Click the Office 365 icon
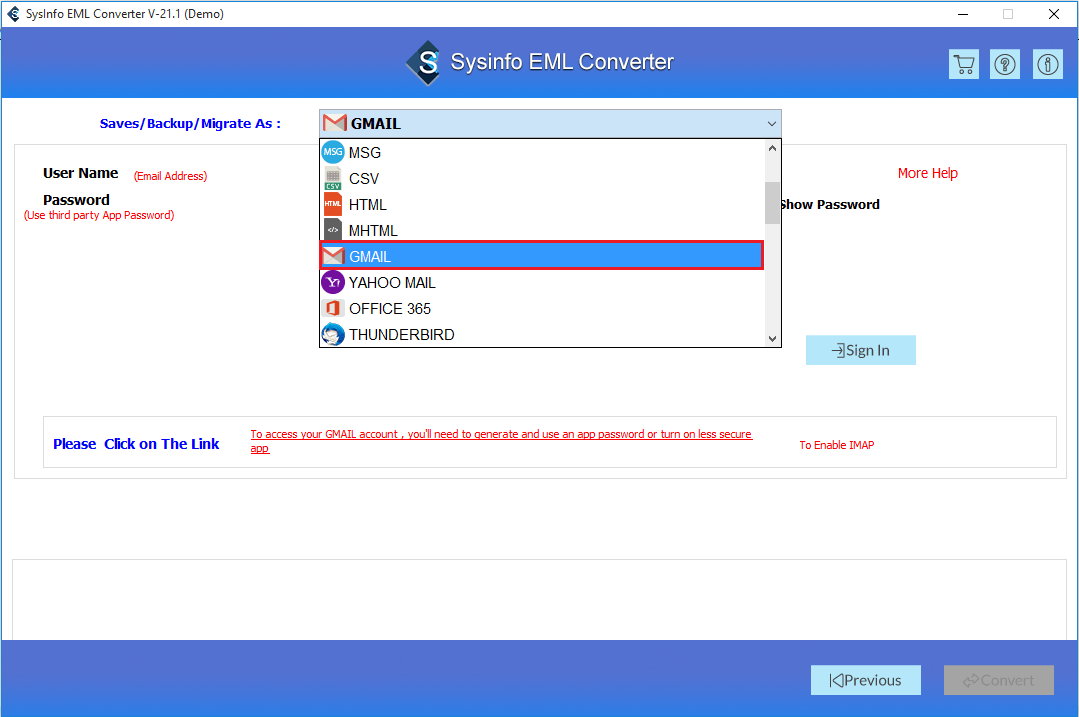This screenshot has height=717, width=1079. [333, 308]
